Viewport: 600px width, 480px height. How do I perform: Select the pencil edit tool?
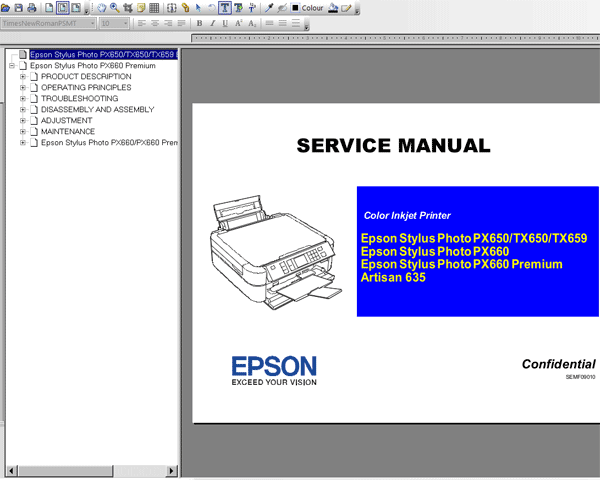coord(346,8)
